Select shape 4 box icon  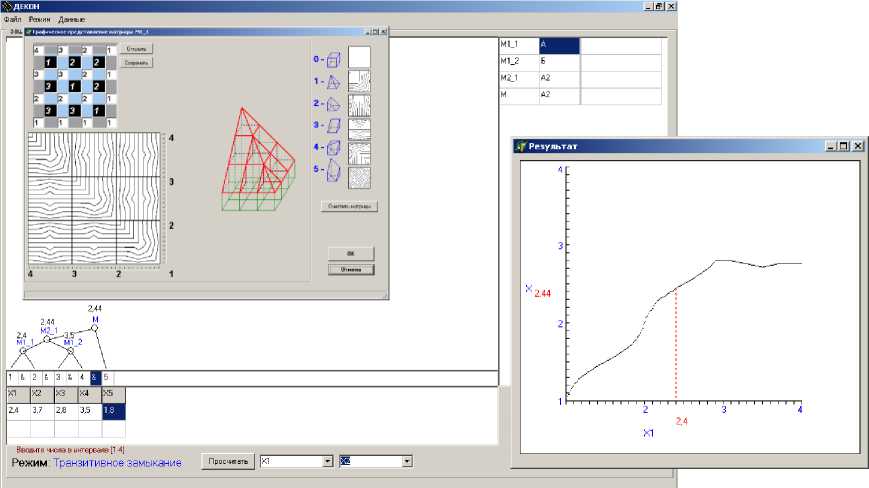333,148
